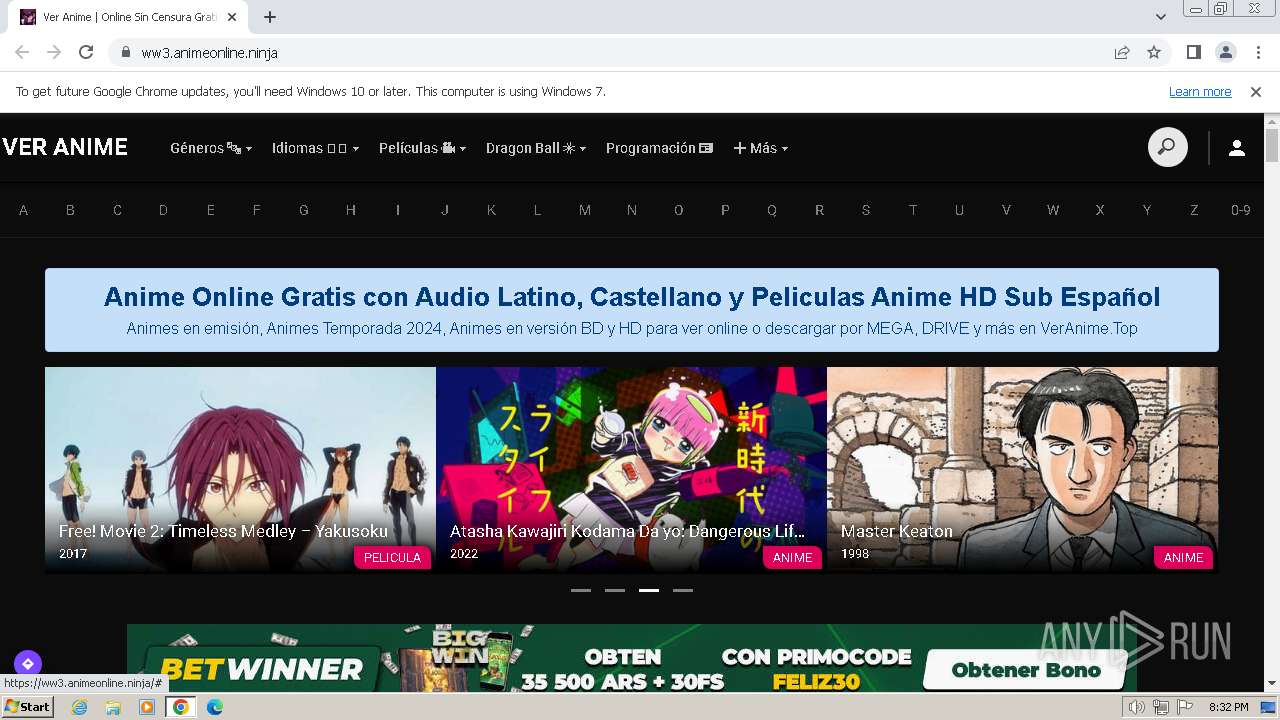The width and height of the screenshot is (1280, 720).
Task: Open a new browser tab with plus
Action: [x=270, y=17]
